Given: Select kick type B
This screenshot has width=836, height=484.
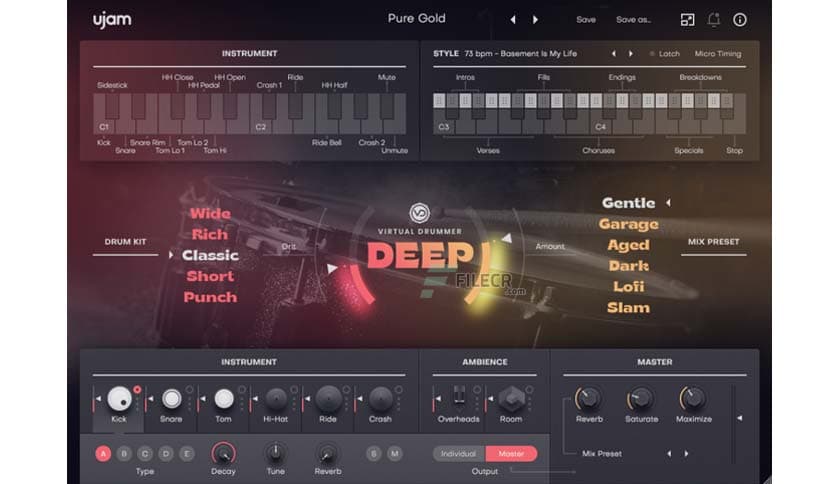Looking at the screenshot, I should [124, 454].
